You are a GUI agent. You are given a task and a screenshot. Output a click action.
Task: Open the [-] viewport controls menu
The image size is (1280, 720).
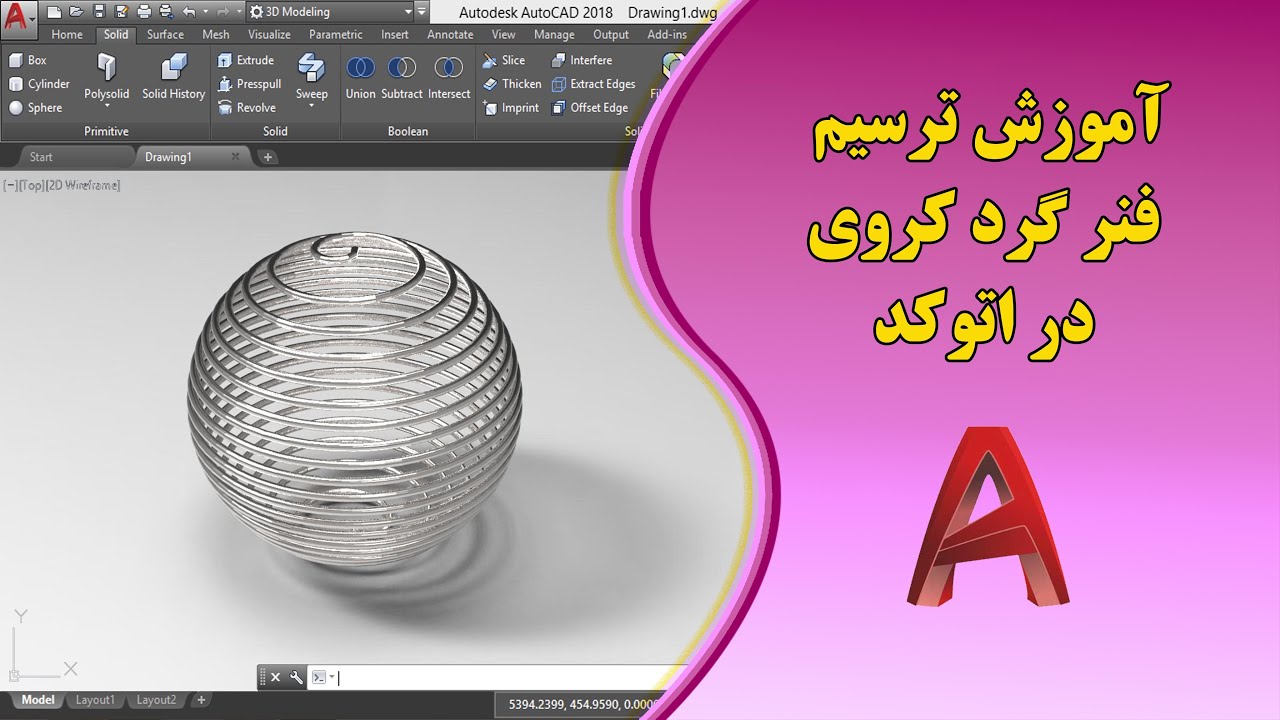9,185
